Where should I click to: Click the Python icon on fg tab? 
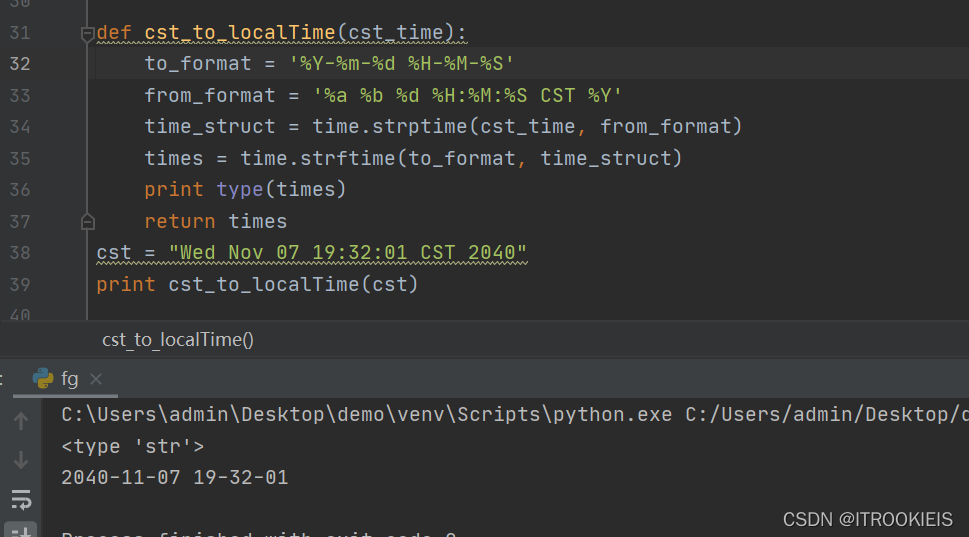(x=43, y=378)
